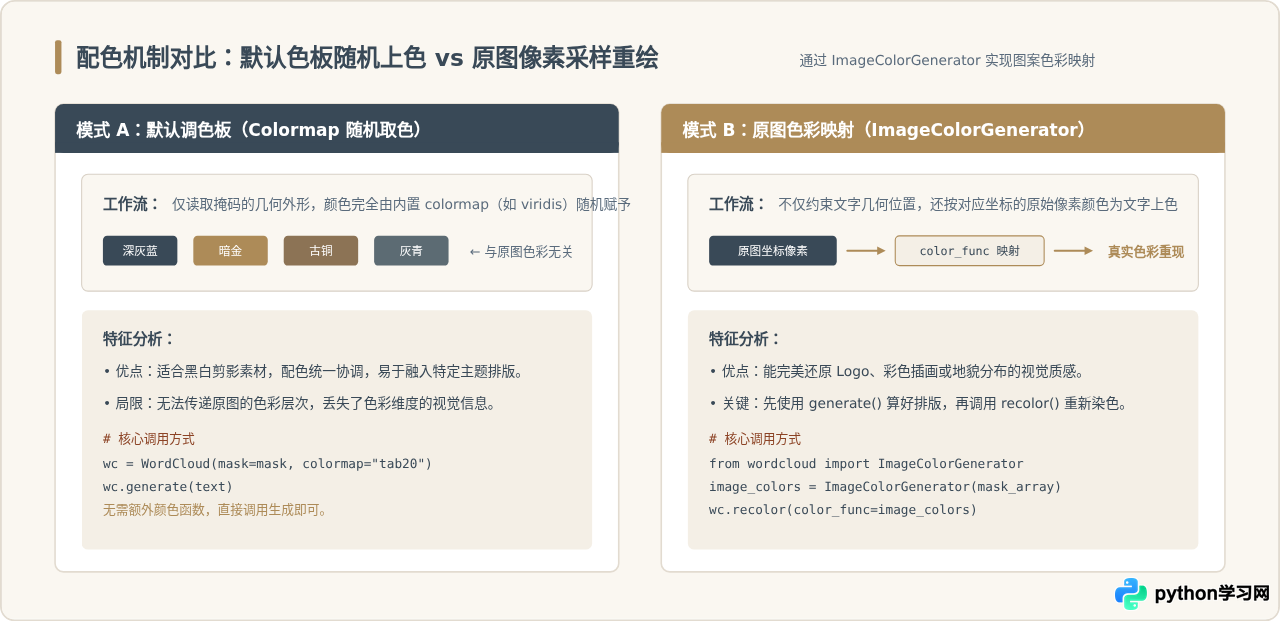Click the 真实色彩重现 label
This screenshot has height=621, width=1280.
(1146, 252)
